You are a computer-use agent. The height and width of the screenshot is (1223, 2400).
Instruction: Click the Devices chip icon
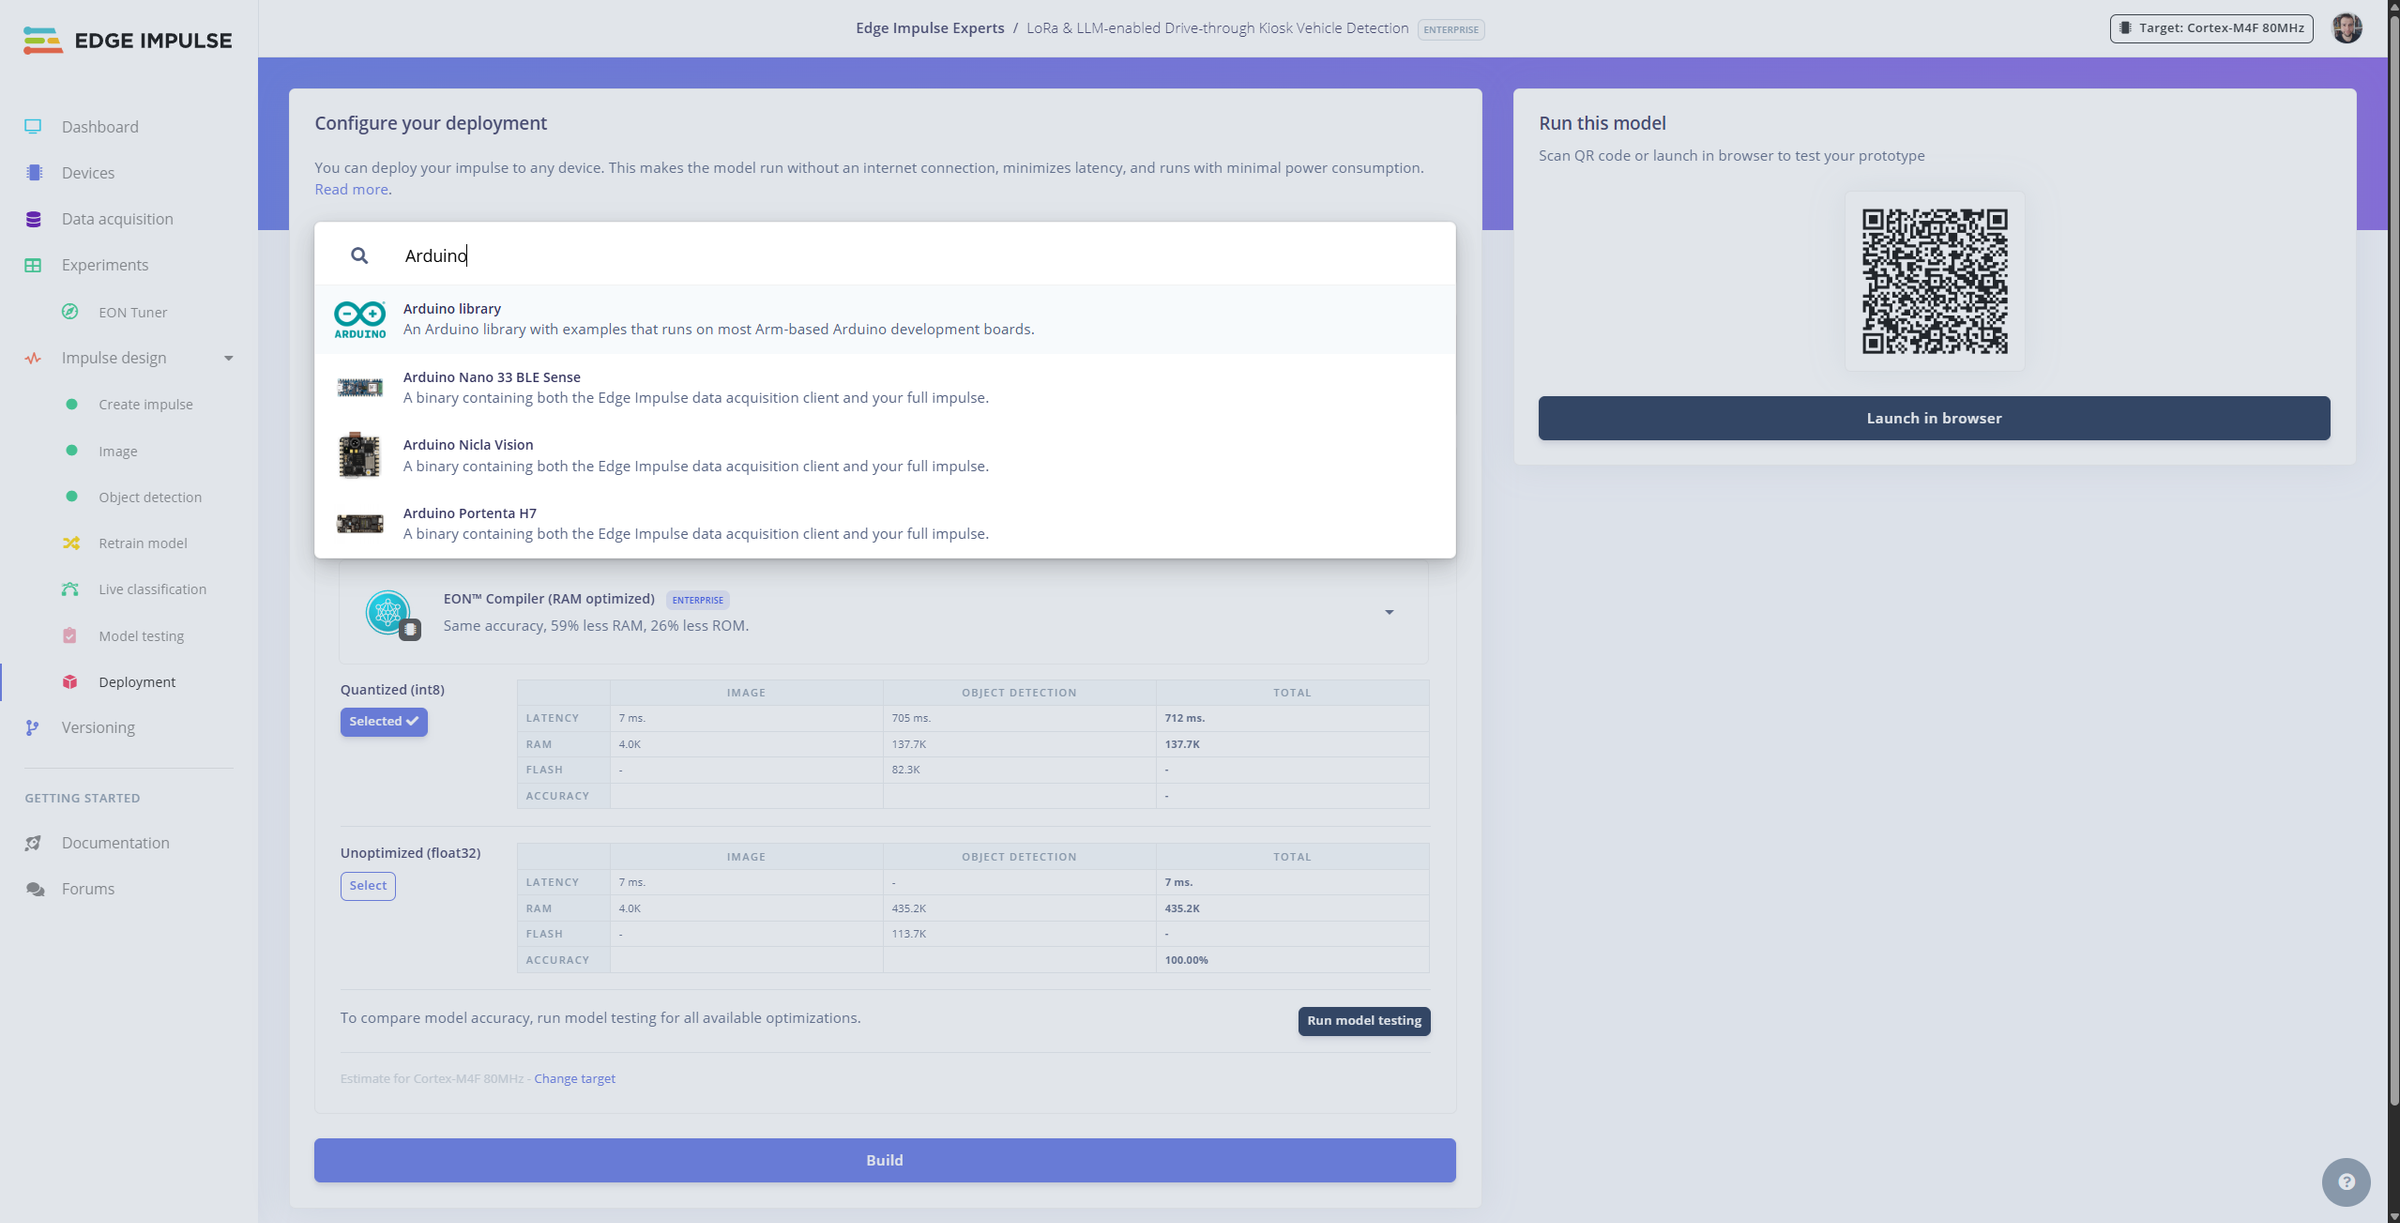[34, 172]
